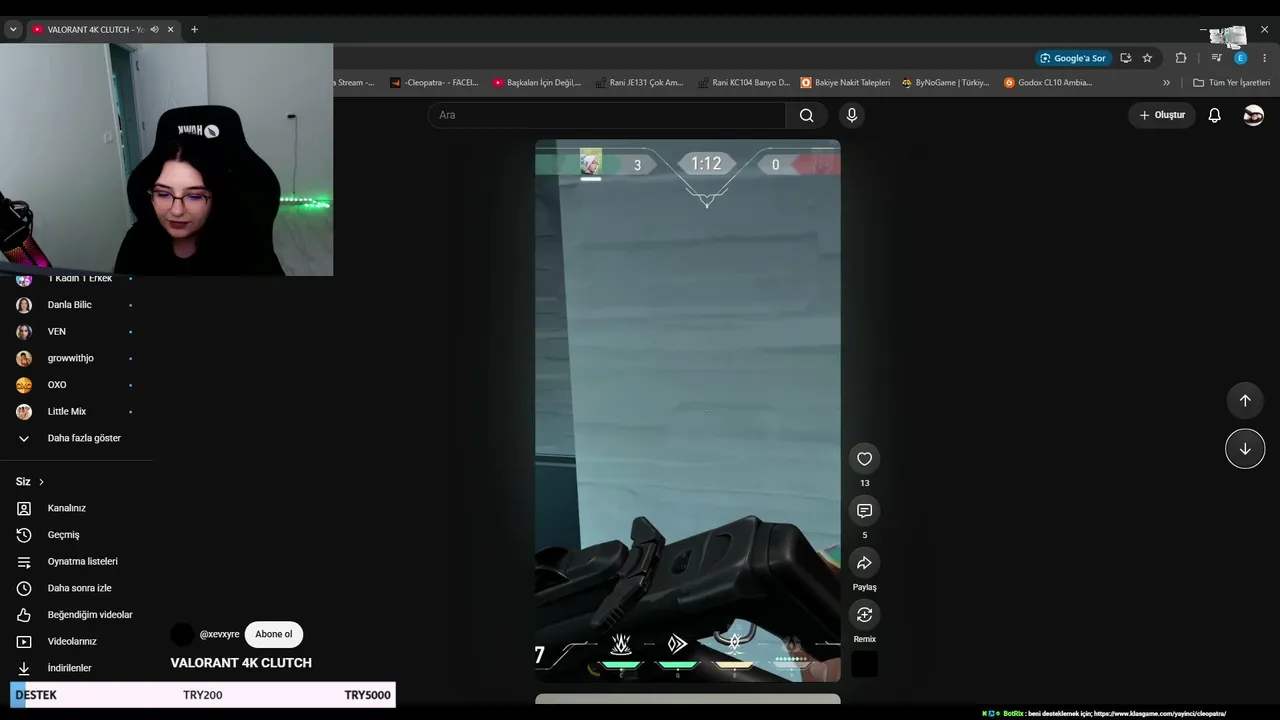The image size is (1280, 720).
Task: Start voice search with microphone icon
Action: 852,115
